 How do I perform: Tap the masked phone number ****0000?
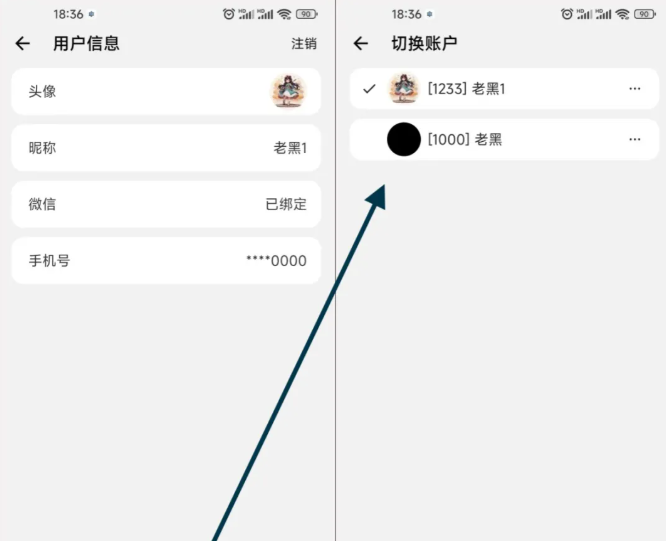[277, 261]
